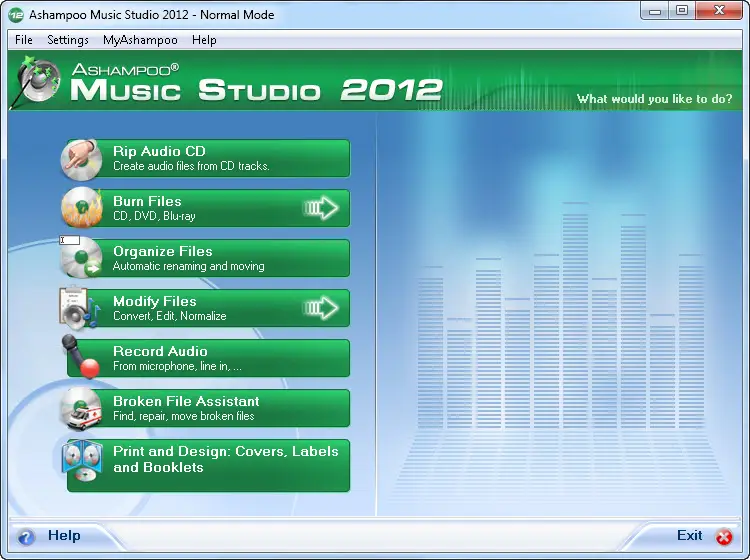Click the Rip Audio CD disc icon
Viewport: 750px width, 560px height.
click(81, 159)
